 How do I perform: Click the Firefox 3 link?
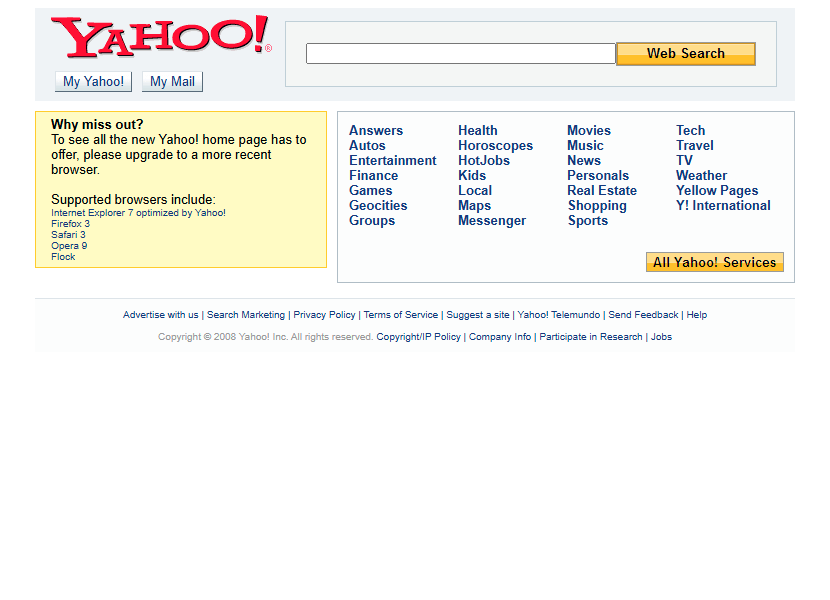[70, 224]
